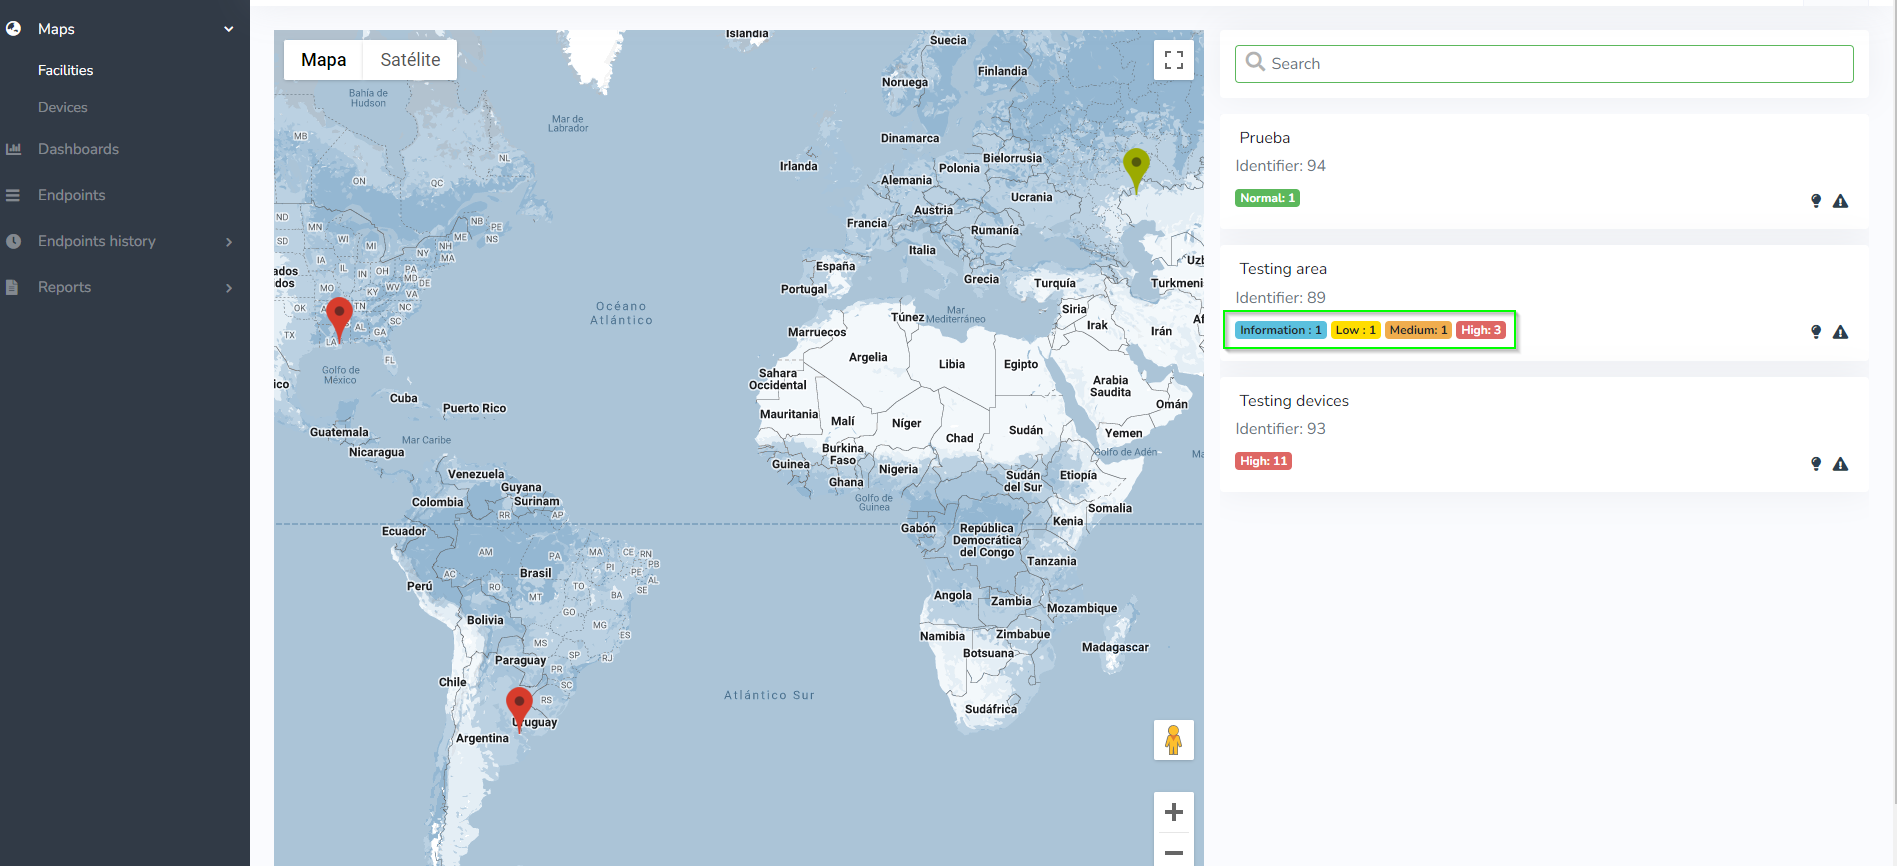The width and height of the screenshot is (1897, 866).
Task: Zoom out on the map
Action: 1173,852
